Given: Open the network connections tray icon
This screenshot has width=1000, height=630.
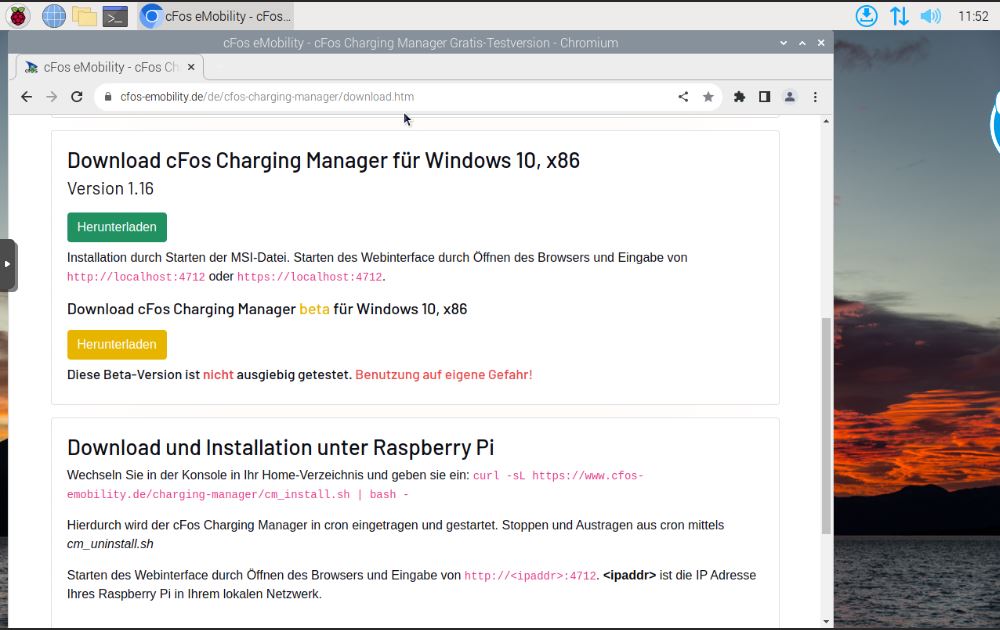Looking at the screenshot, I should tap(899, 16).
